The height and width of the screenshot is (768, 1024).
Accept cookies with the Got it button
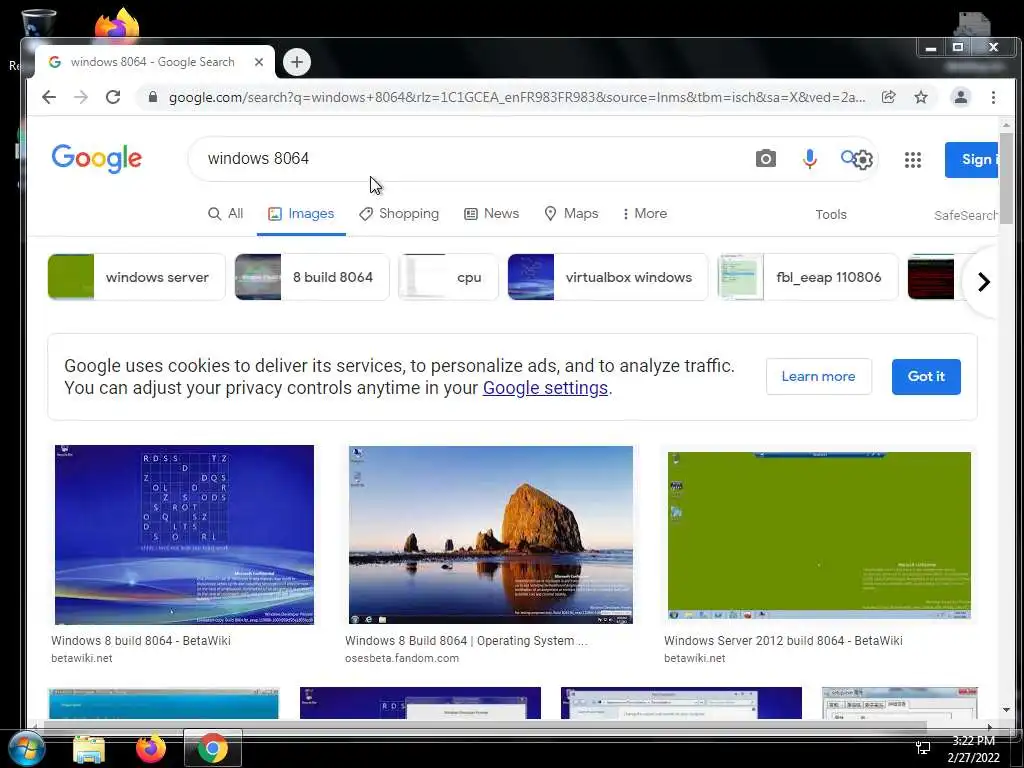pyautogui.click(x=926, y=376)
